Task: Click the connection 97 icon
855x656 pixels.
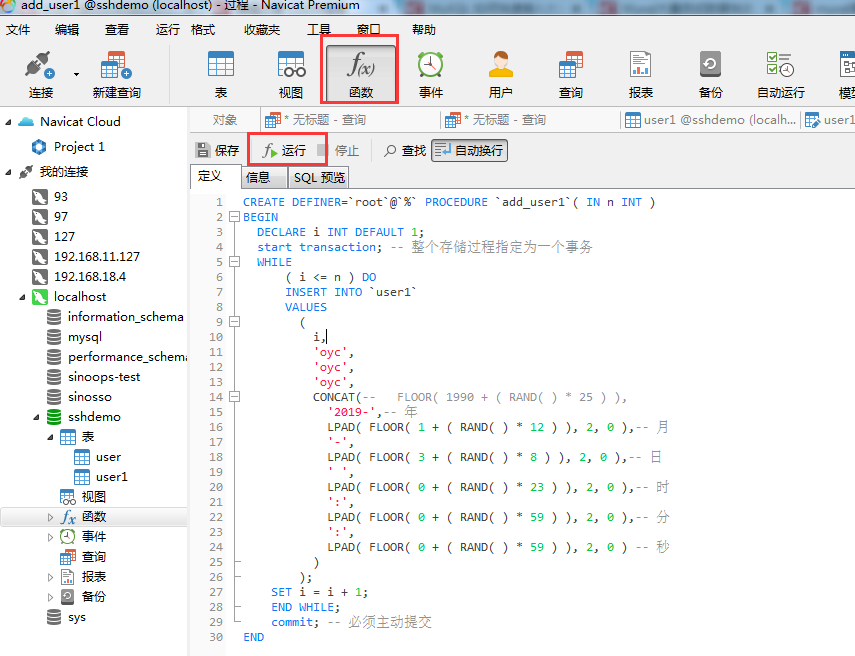Action: pyautogui.click(x=39, y=216)
